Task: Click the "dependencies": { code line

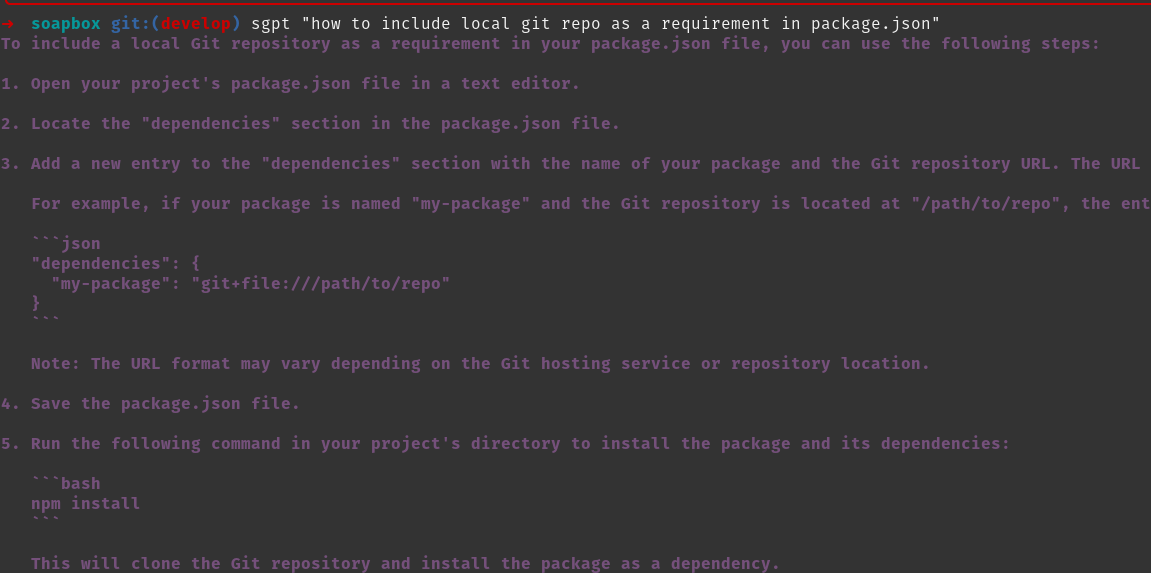Action: click(116, 264)
